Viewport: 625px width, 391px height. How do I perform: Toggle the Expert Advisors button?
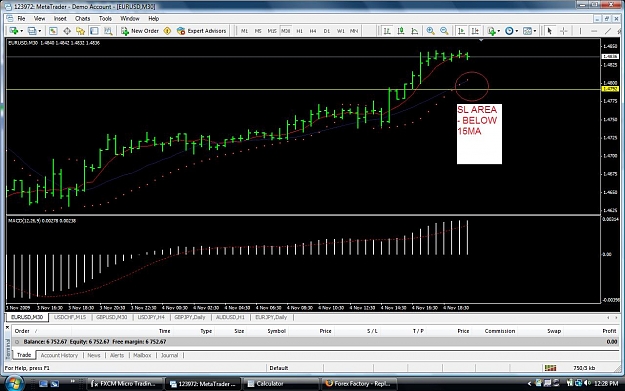coord(202,31)
